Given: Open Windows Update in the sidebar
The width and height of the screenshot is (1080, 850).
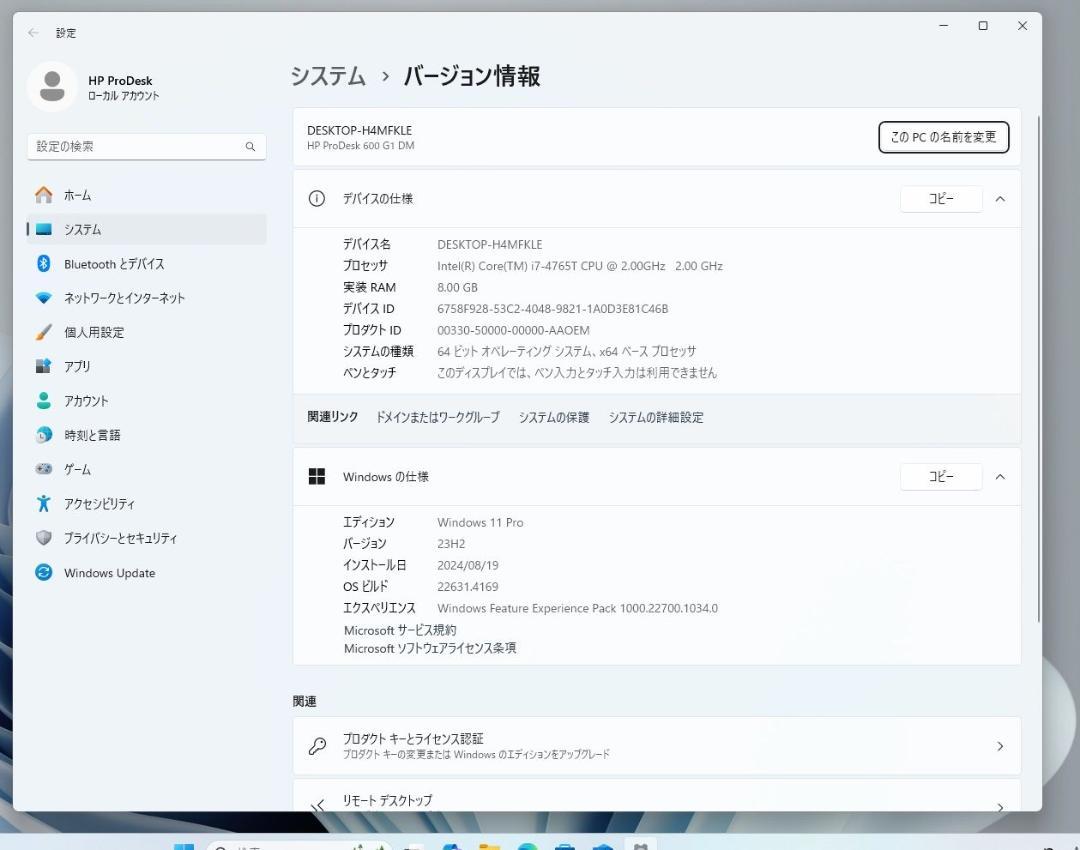Looking at the screenshot, I should [x=146, y=572].
